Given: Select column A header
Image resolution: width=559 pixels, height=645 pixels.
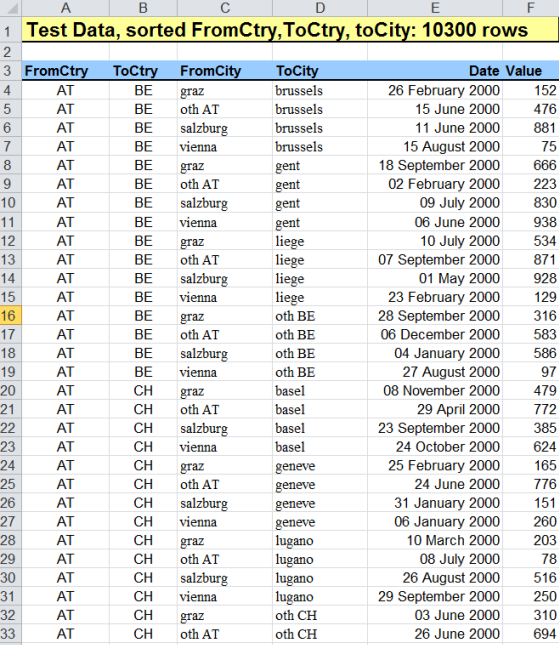Looking at the screenshot, I should coord(65,8).
